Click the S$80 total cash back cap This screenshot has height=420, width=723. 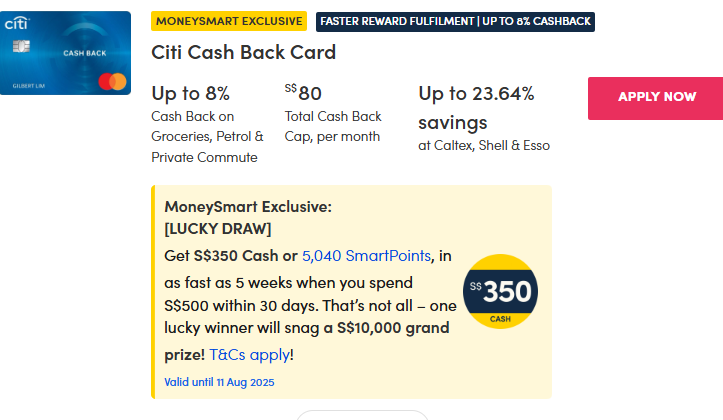pos(304,94)
